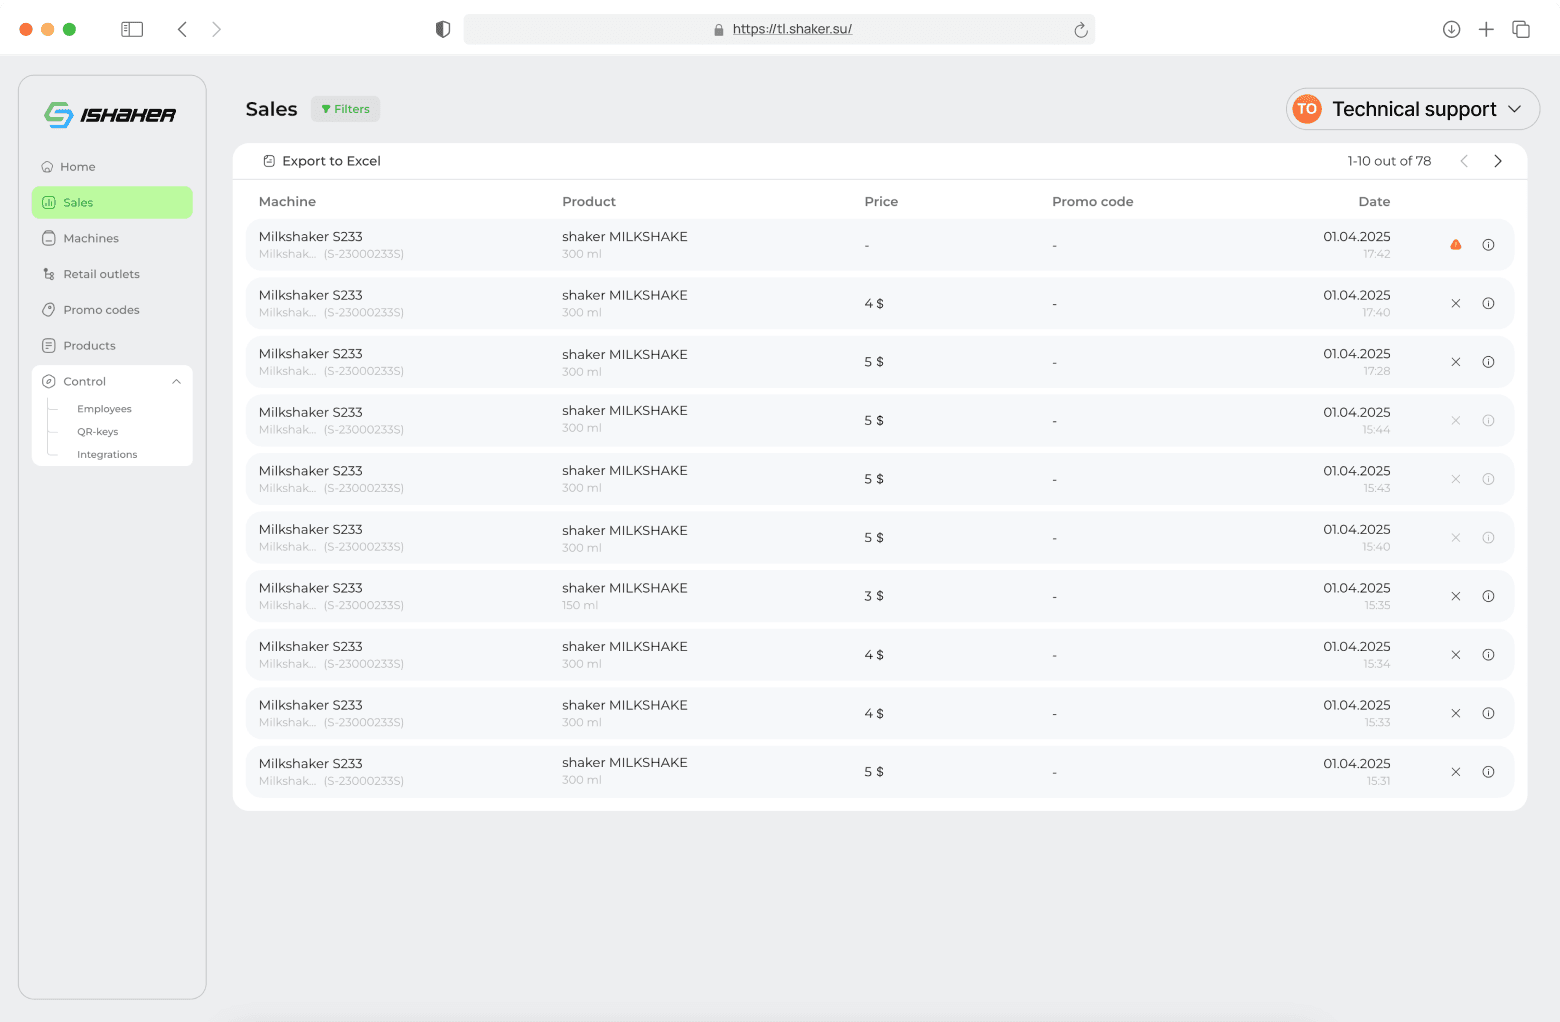Open the Filters button
This screenshot has width=1560, height=1022.
(x=345, y=109)
